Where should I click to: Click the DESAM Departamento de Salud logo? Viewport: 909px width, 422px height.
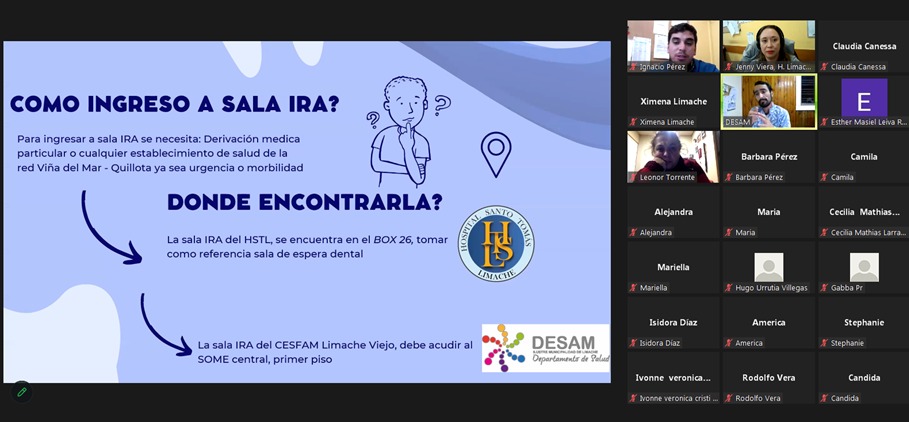coord(545,347)
